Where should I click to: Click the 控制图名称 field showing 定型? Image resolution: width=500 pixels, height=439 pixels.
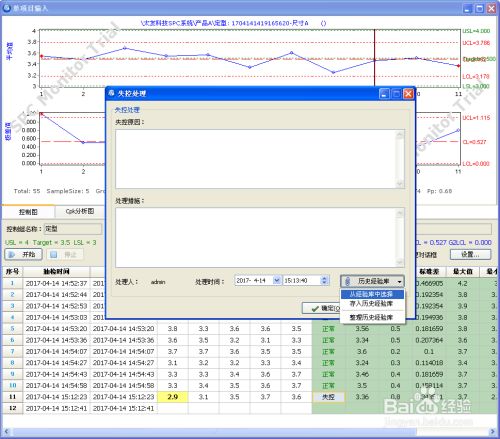tap(73, 229)
